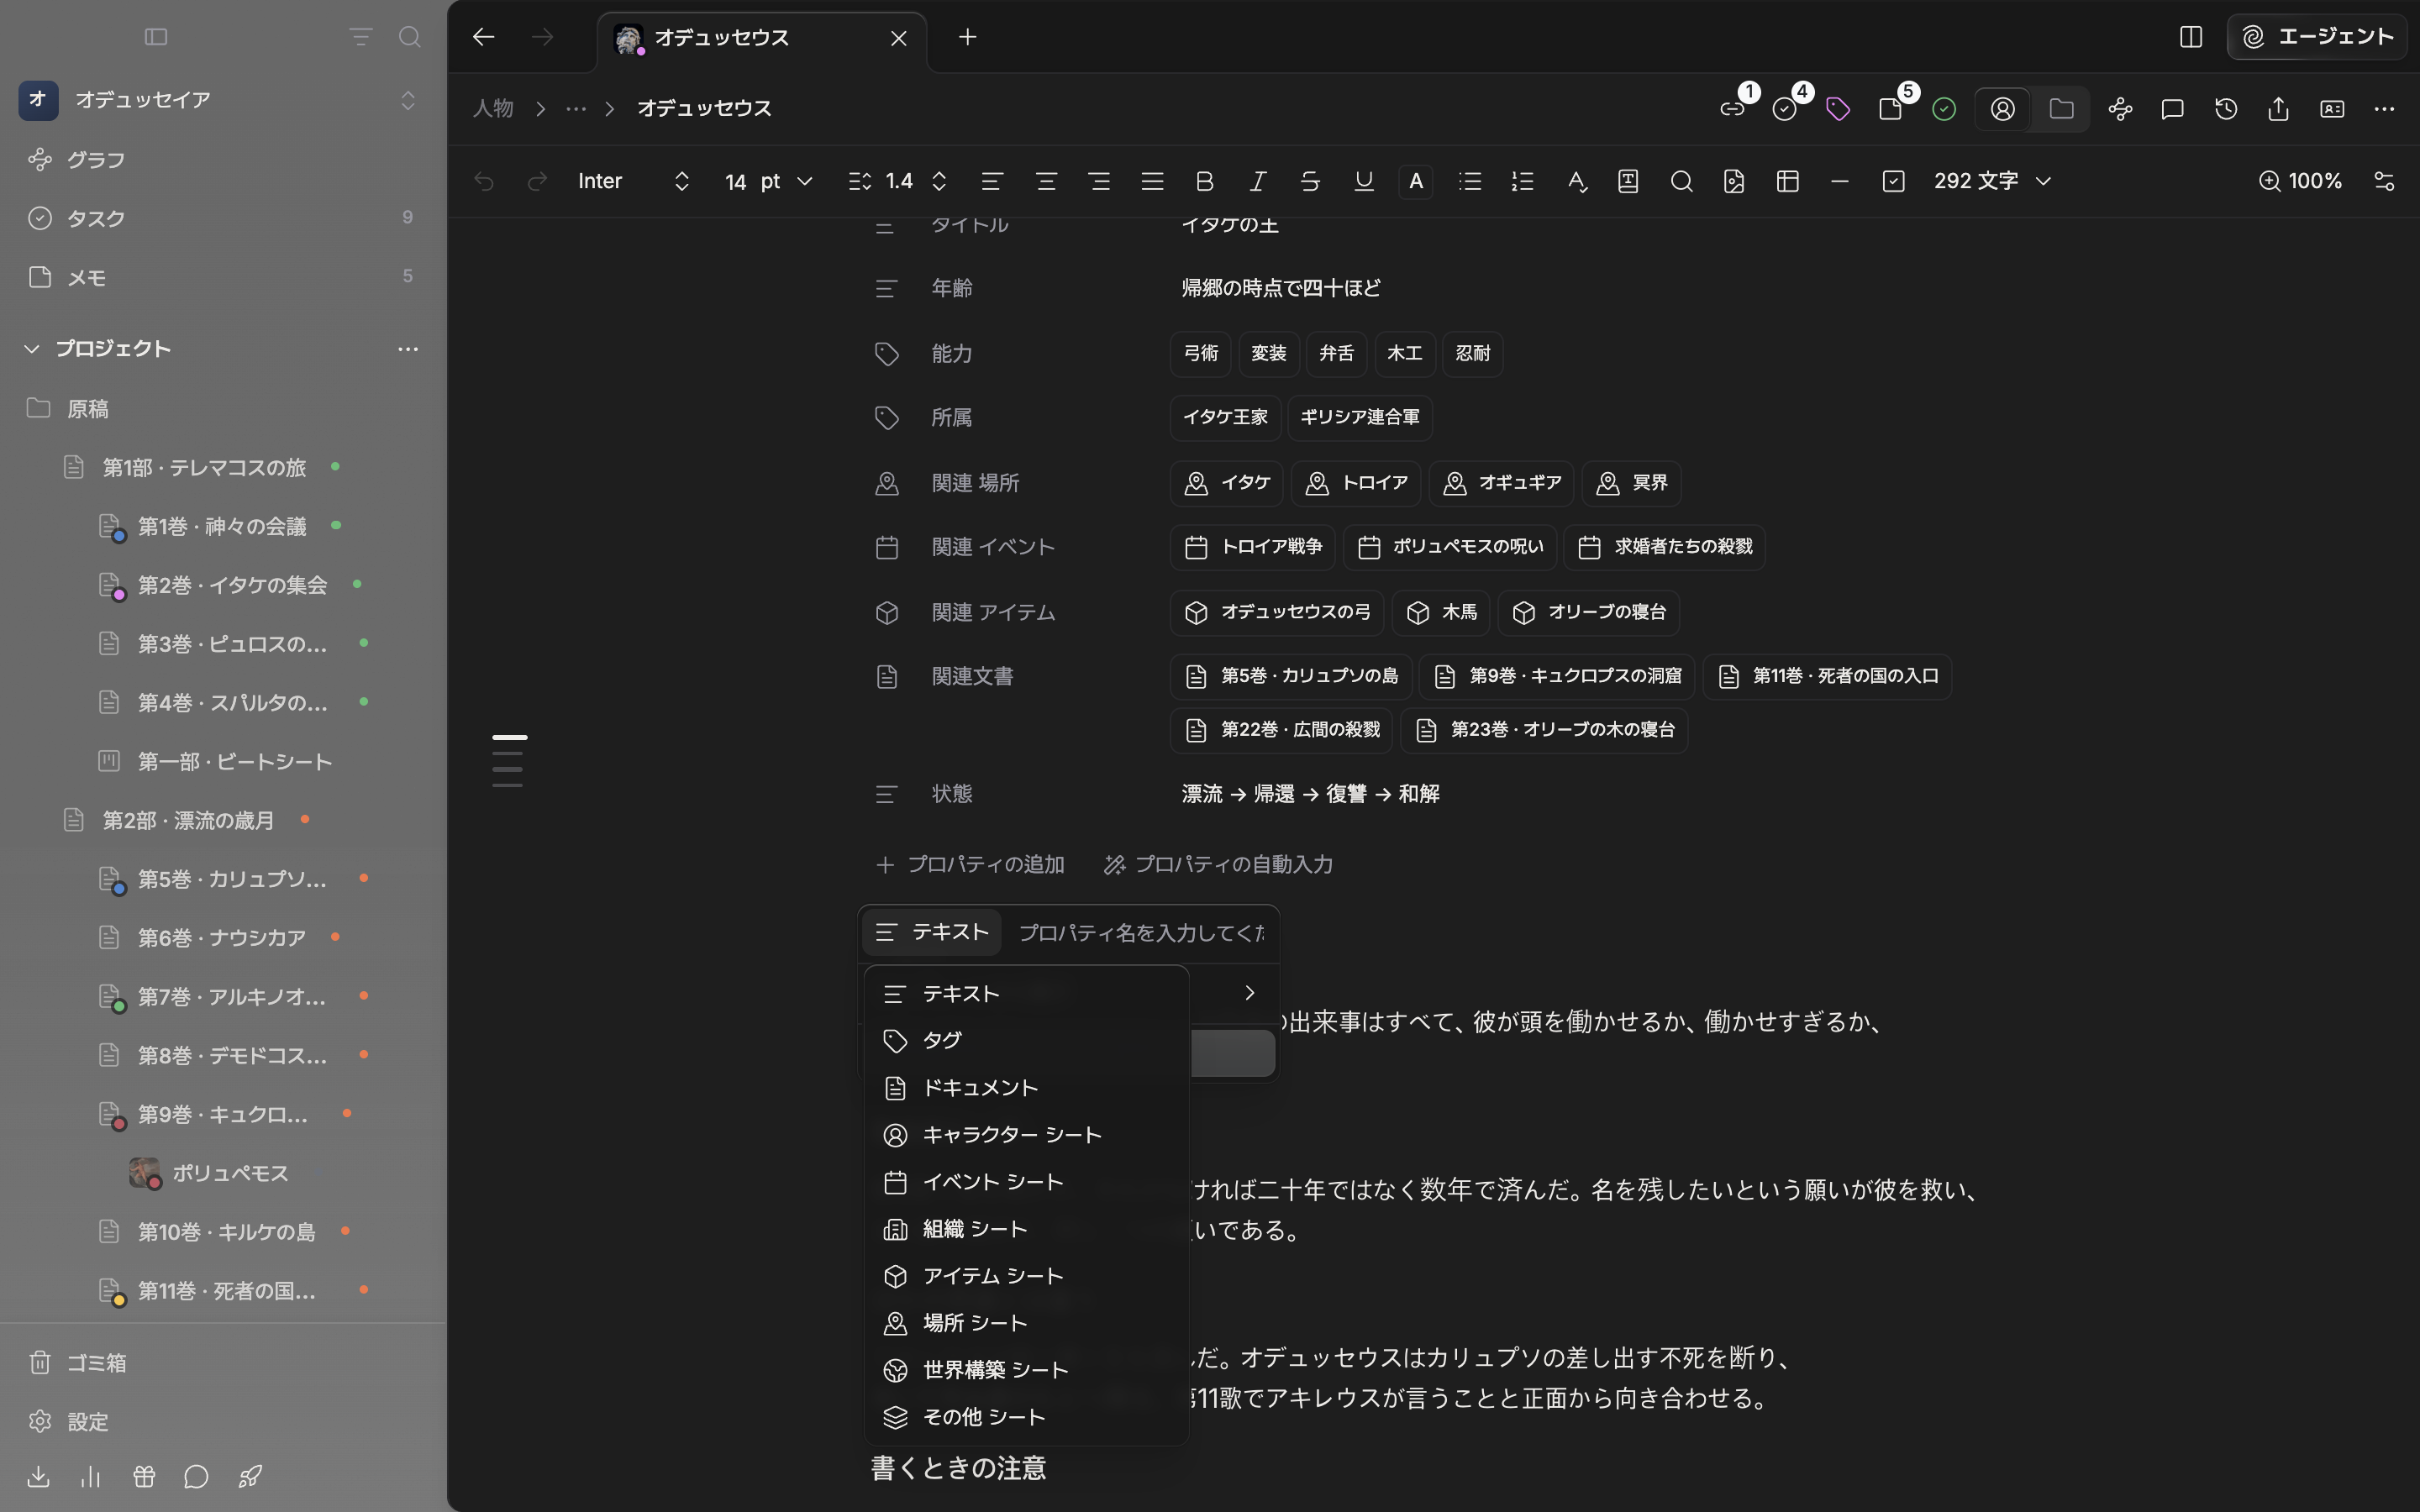This screenshot has height=1512, width=2420.
Task: Apply underline formatting
Action: pos(1363,181)
